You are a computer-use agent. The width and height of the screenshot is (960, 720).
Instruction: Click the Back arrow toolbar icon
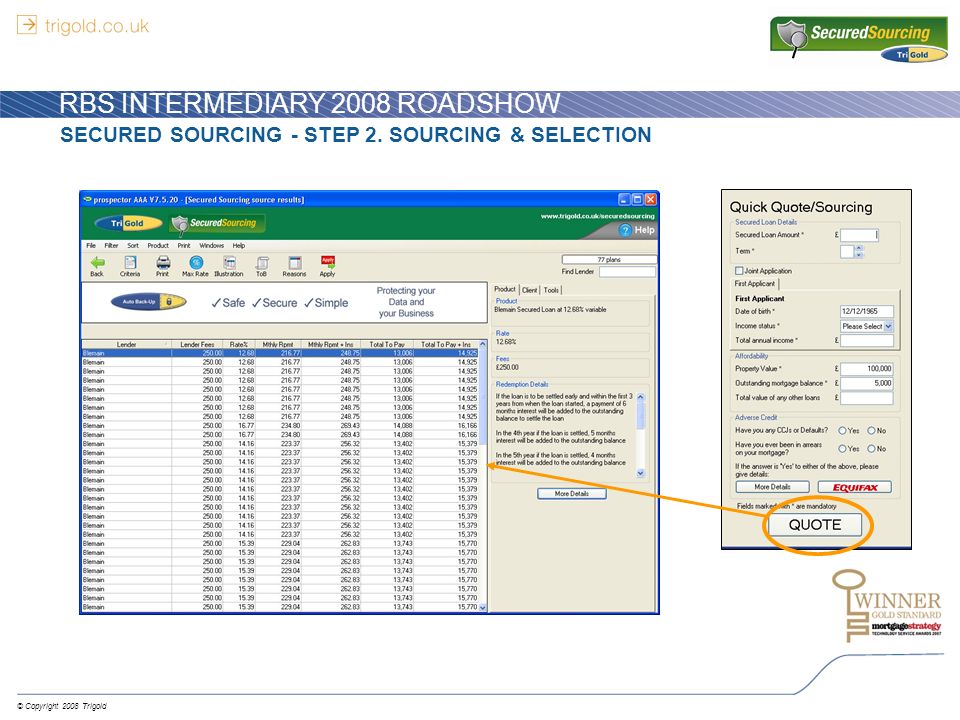coord(97,263)
